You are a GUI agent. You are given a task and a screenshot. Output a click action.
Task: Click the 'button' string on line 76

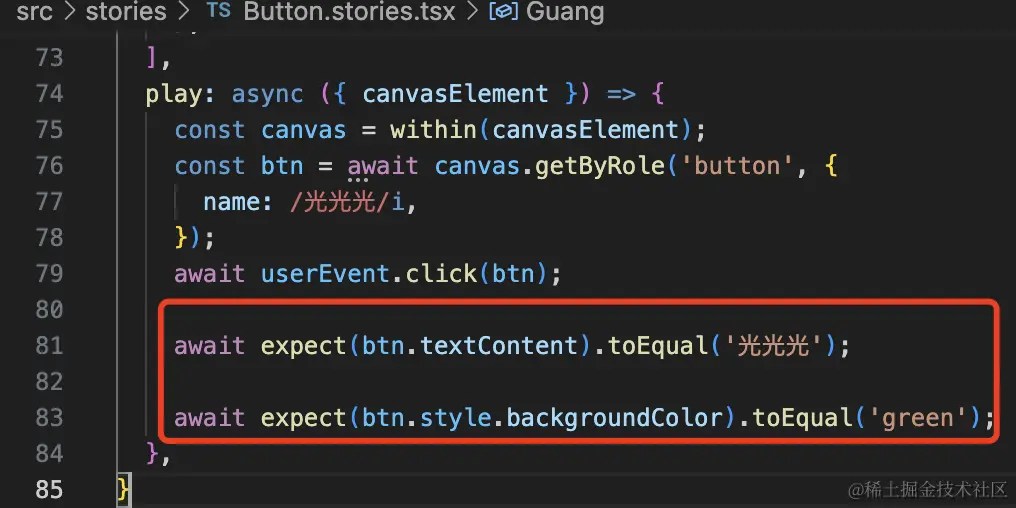click(x=736, y=167)
